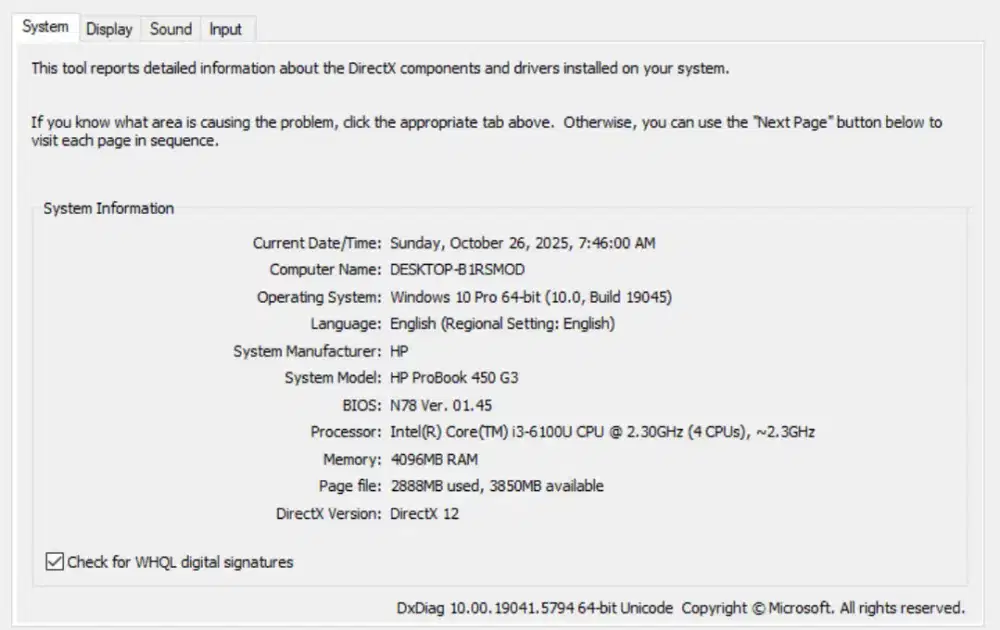The width and height of the screenshot is (1000, 630).
Task: Click the System Information group header
Action: click(x=108, y=208)
